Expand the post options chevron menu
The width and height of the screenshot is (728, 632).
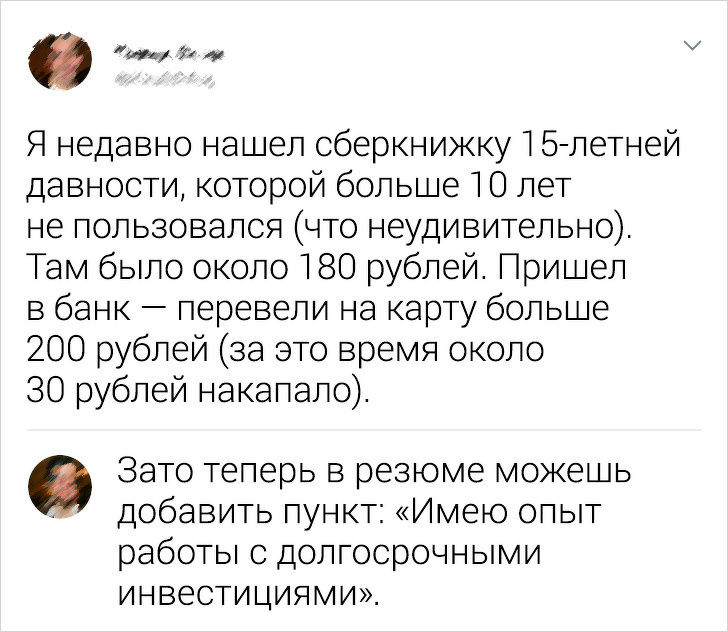point(691,47)
